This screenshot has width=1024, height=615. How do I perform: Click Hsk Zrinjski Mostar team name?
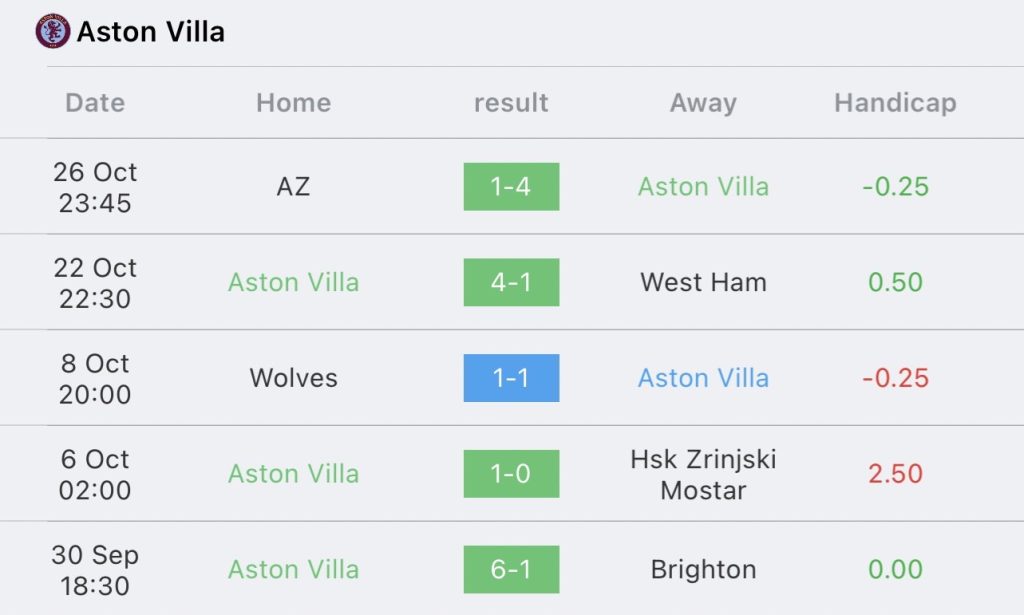pos(703,474)
